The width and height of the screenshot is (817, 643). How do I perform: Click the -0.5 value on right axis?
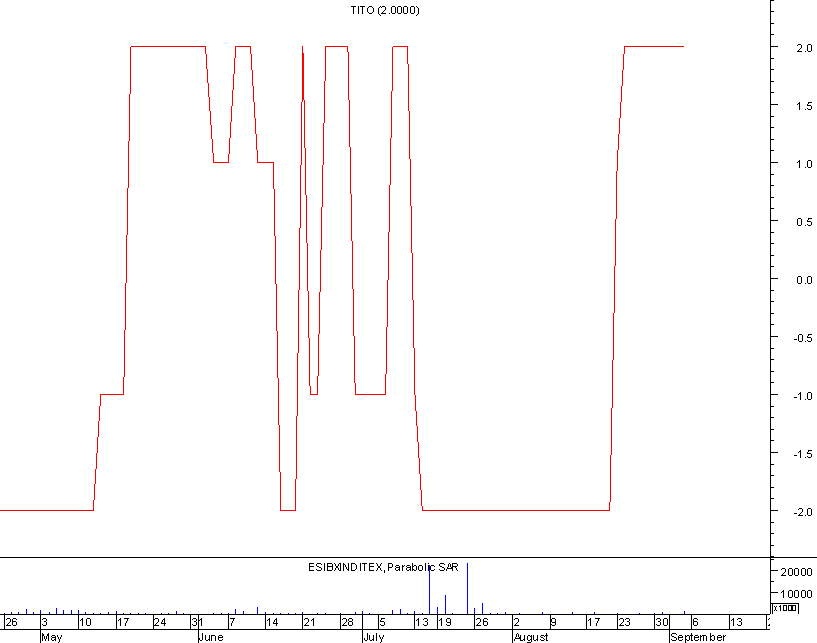coord(802,338)
